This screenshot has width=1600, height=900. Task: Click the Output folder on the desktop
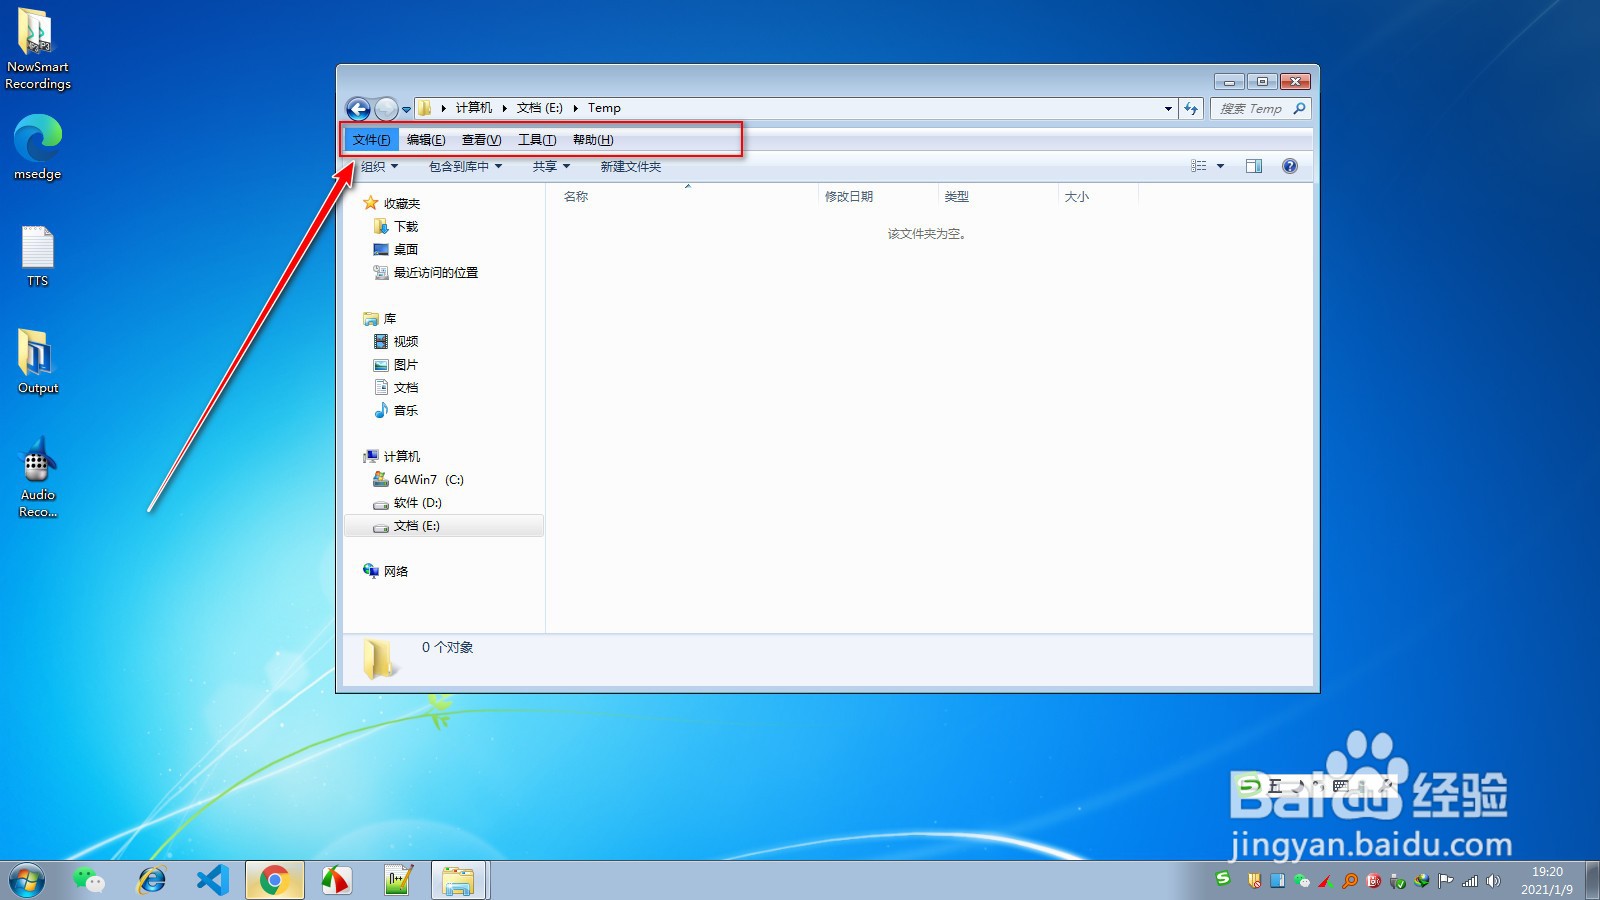click(38, 362)
